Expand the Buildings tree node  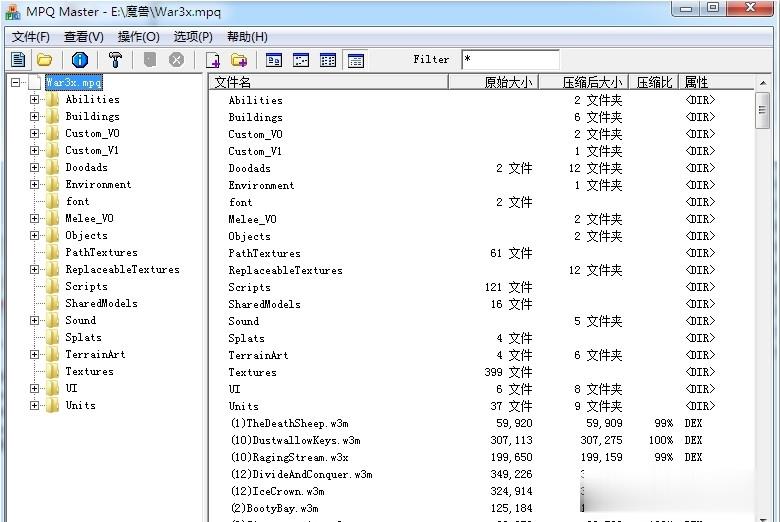tap(34, 116)
